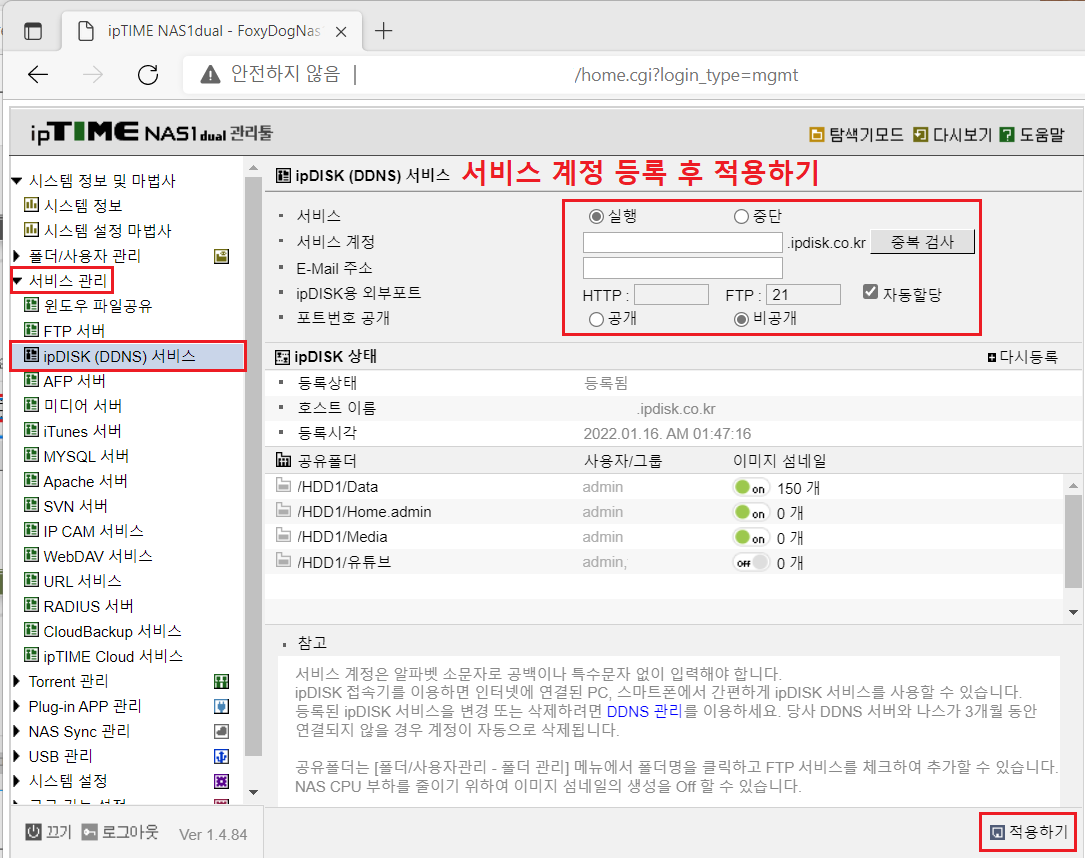Click the IP CAM 서비스 item icon
The image size is (1085, 858).
31,531
